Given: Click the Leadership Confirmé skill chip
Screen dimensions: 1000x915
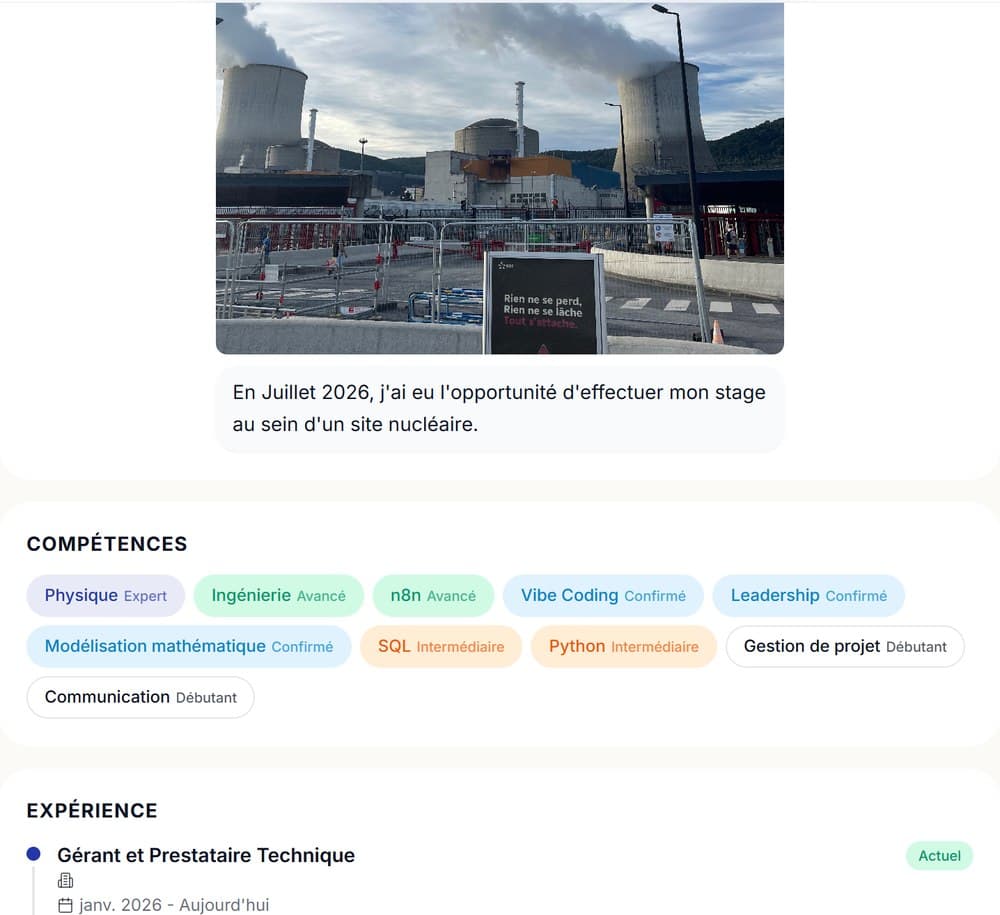Looking at the screenshot, I should pos(809,596).
